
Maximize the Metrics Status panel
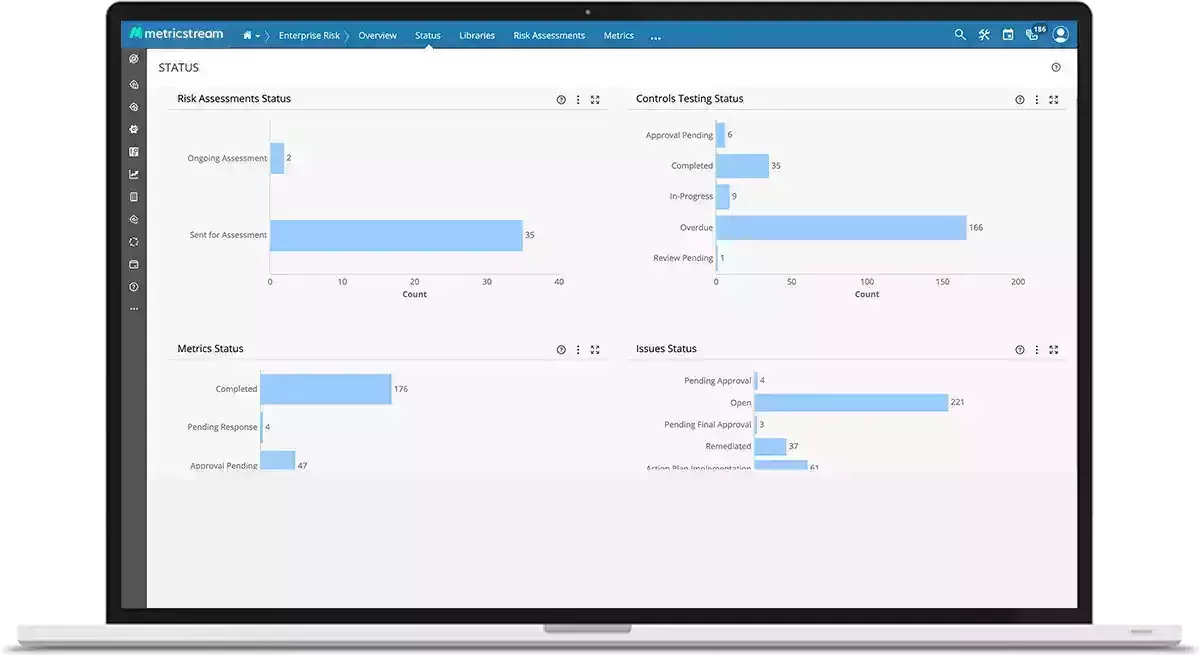point(595,350)
